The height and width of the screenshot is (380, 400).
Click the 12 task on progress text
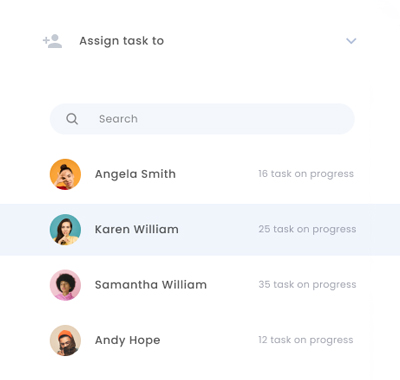click(305, 340)
